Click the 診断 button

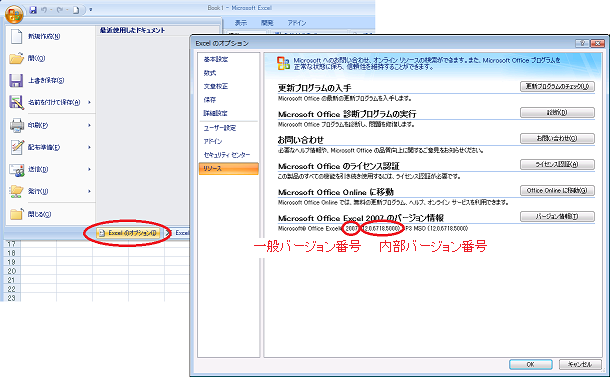(557, 113)
